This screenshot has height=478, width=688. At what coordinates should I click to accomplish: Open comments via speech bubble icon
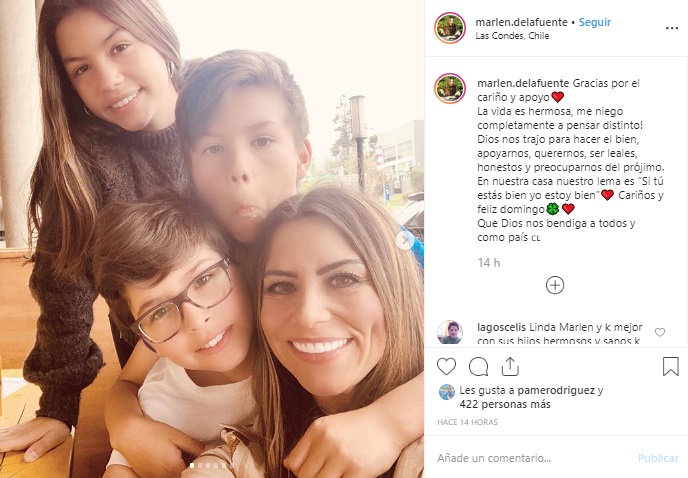[478, 367]
